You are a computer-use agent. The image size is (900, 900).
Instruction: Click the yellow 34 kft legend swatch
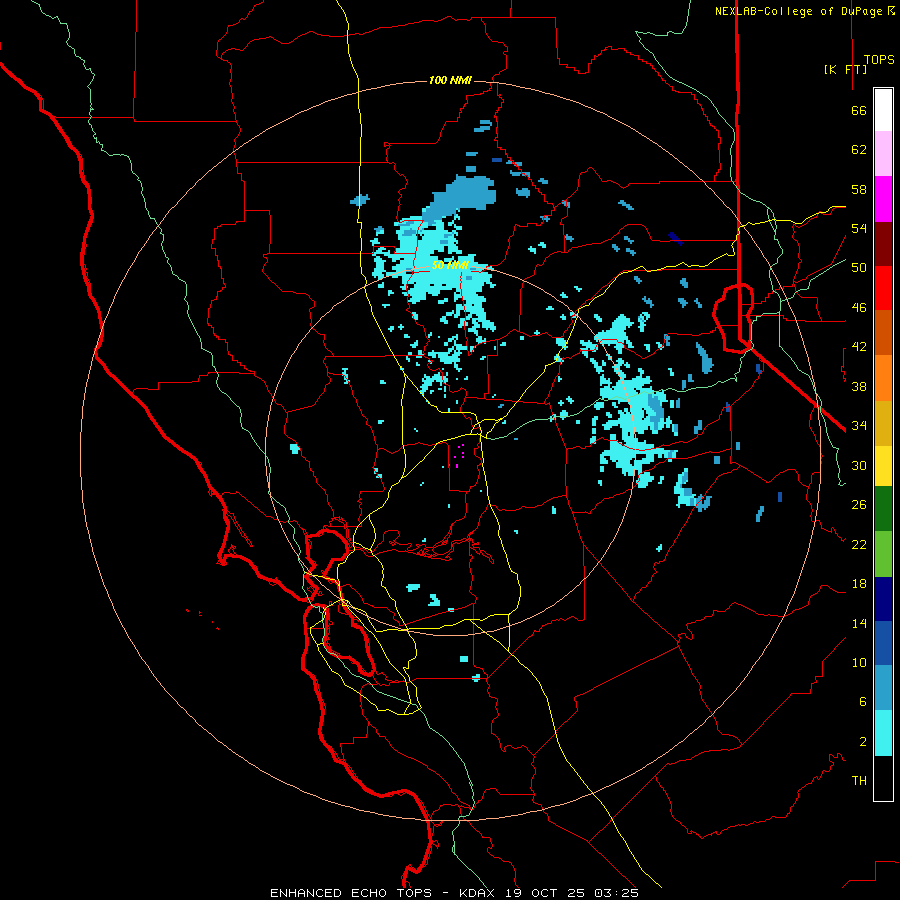[x=883, y=466]
